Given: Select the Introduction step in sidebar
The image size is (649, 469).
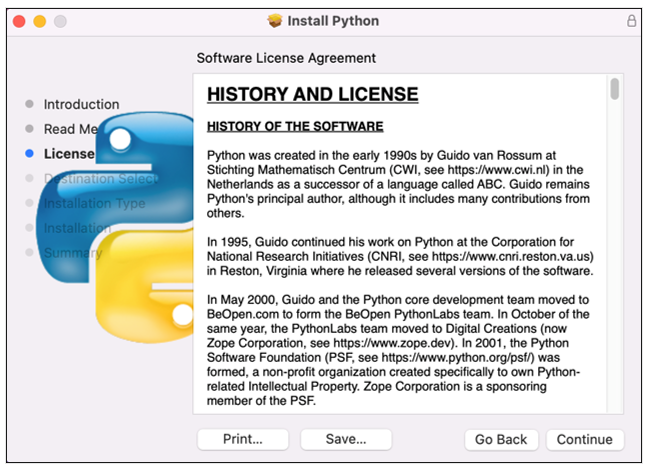Looking at the screenshot, I should (82, 104).
